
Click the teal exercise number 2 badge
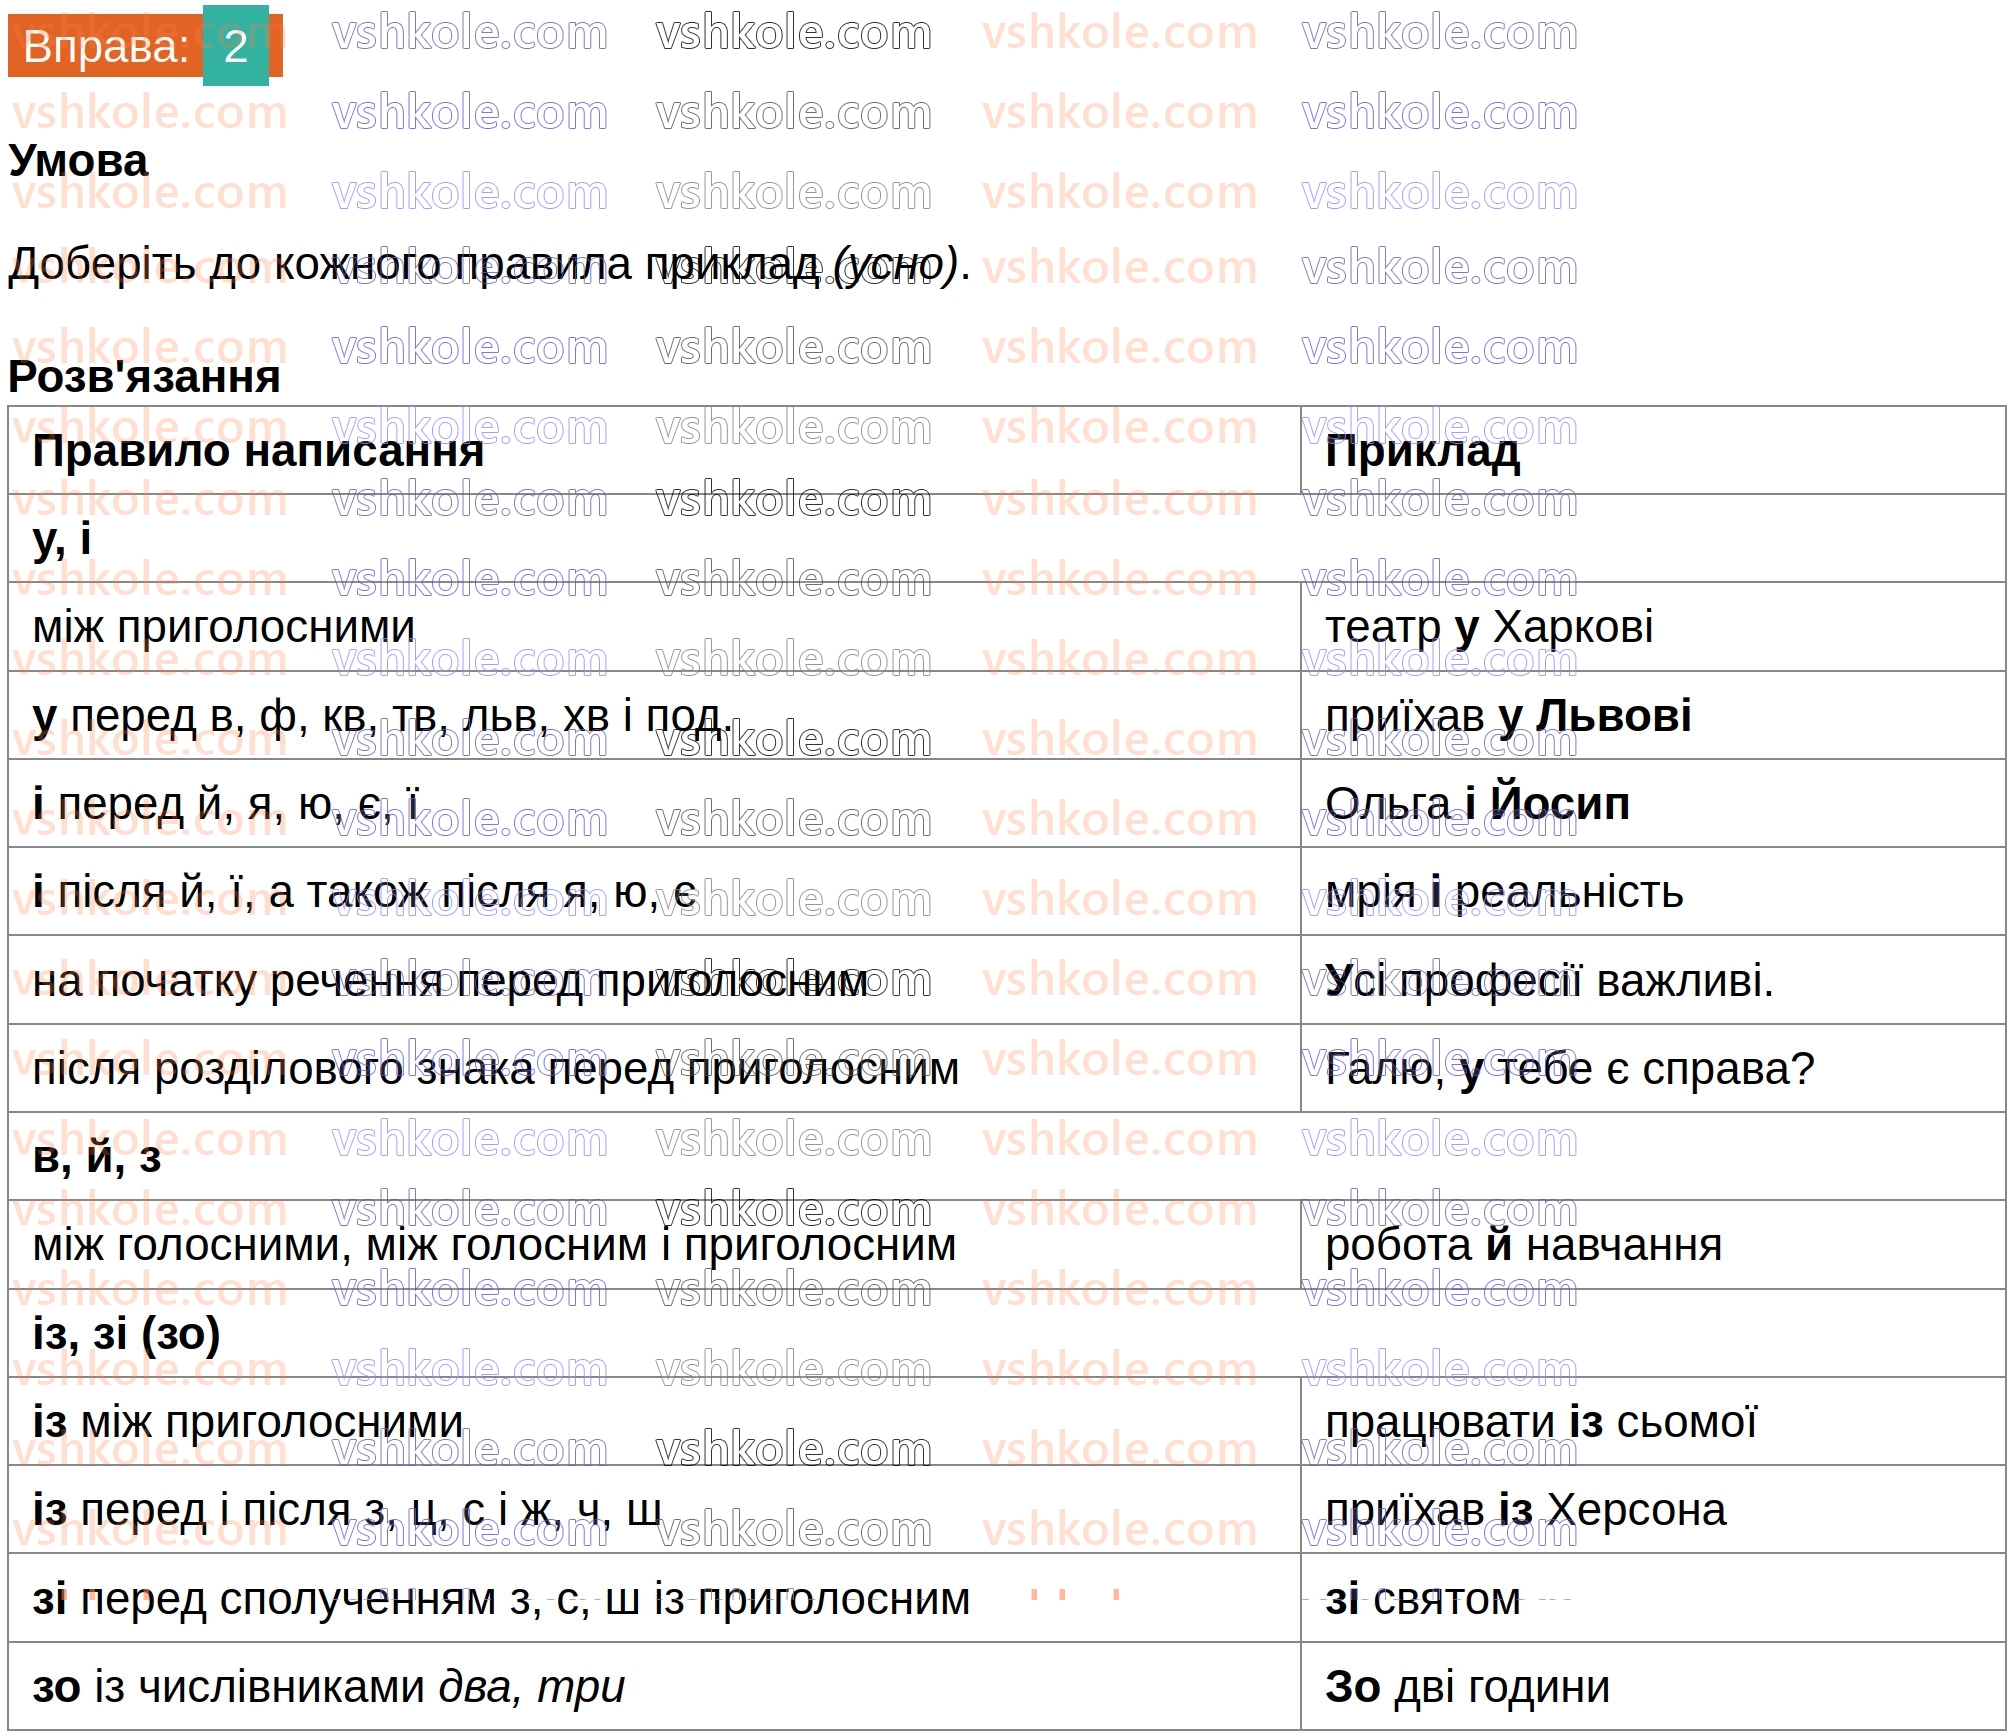[x=236, y=46]
